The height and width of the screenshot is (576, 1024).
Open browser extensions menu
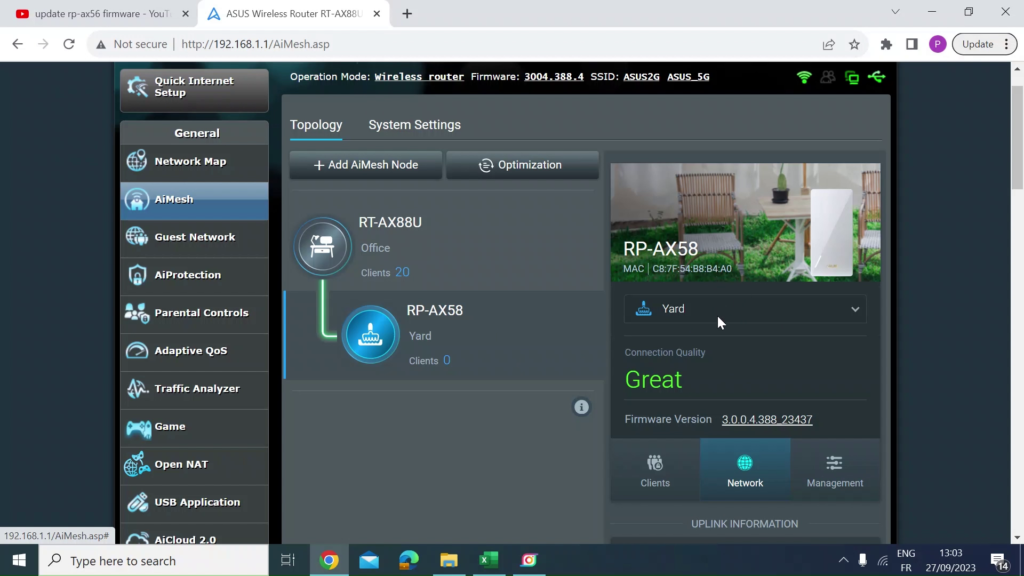click(x=886, y=44)
